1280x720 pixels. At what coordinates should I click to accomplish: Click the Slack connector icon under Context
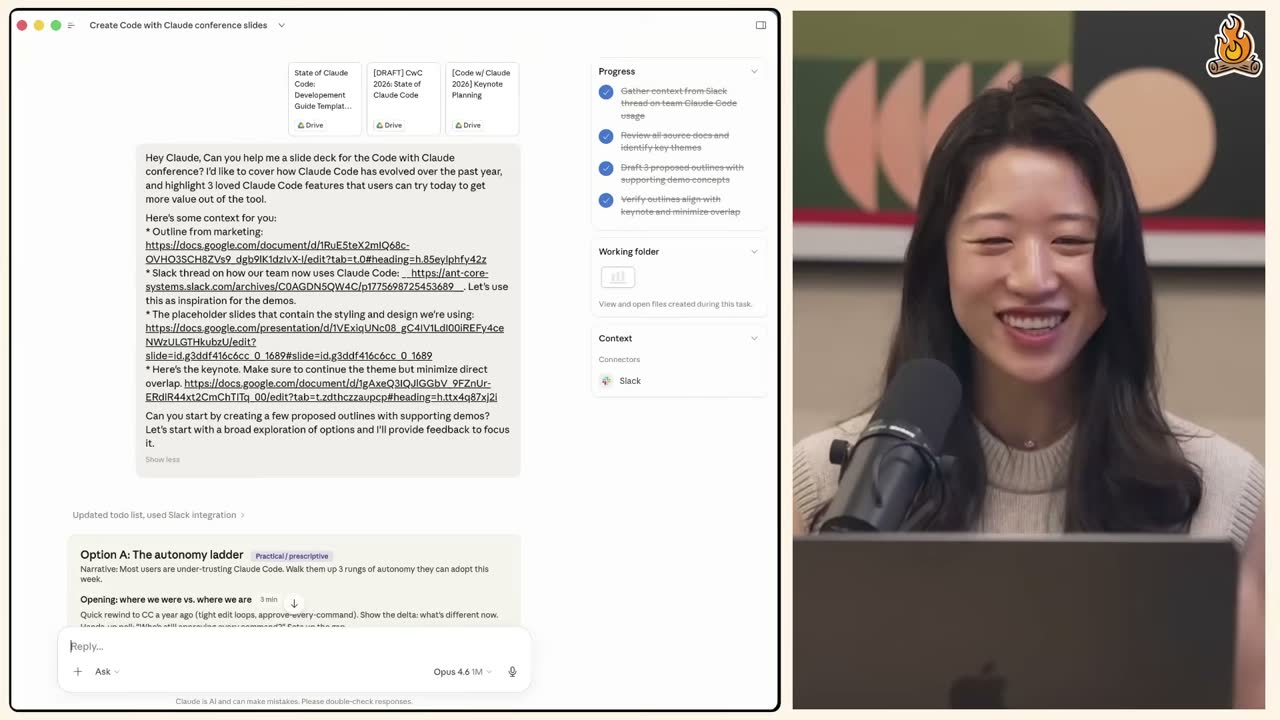pos(606,381)
